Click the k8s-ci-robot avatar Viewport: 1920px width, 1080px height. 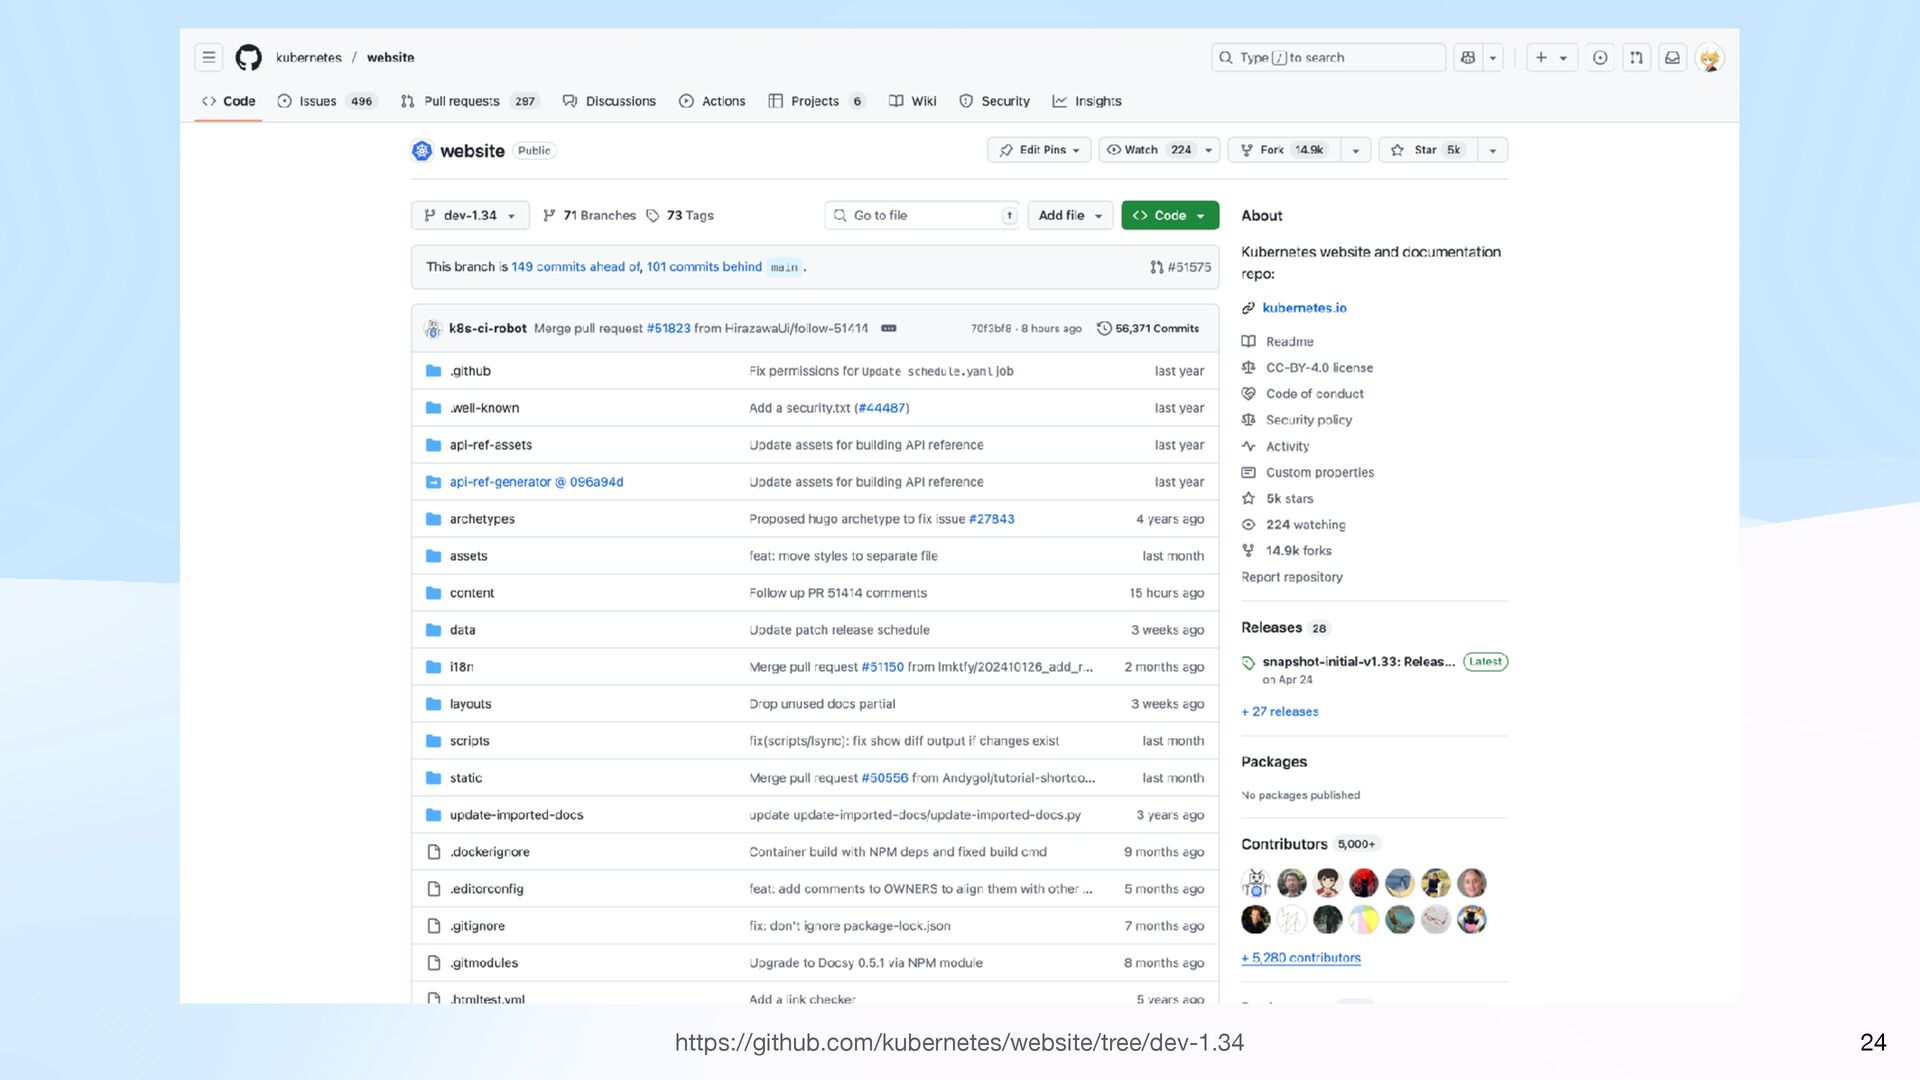[433, 328]
